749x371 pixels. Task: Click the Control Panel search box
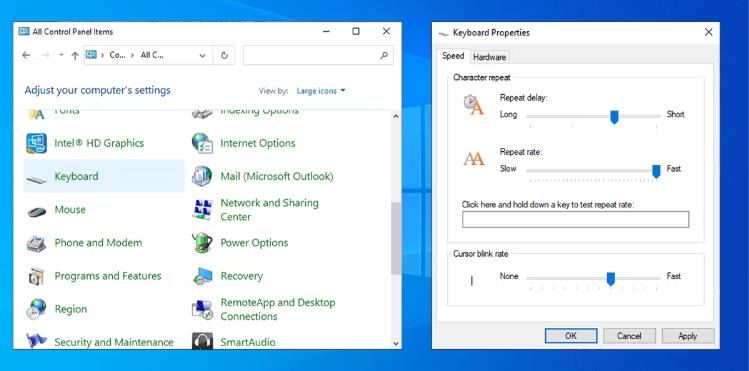click(318, 55)
